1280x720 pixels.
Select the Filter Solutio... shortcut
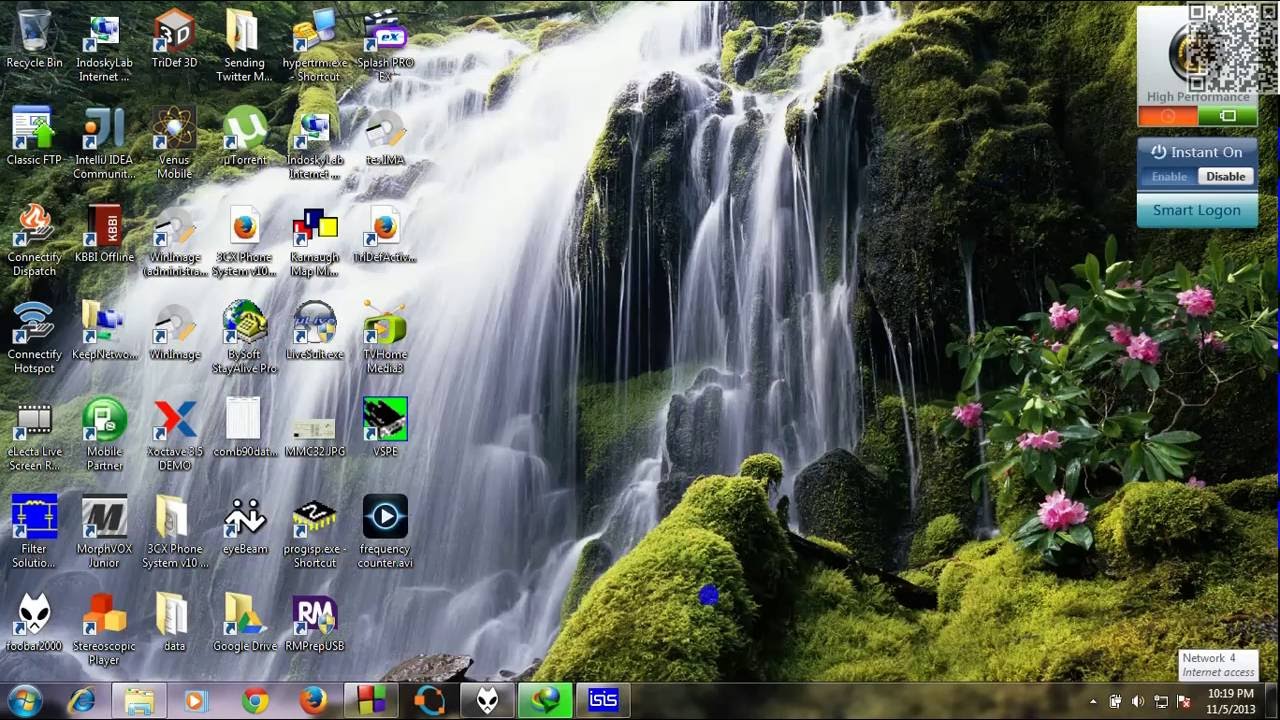[x=34, y=532]
